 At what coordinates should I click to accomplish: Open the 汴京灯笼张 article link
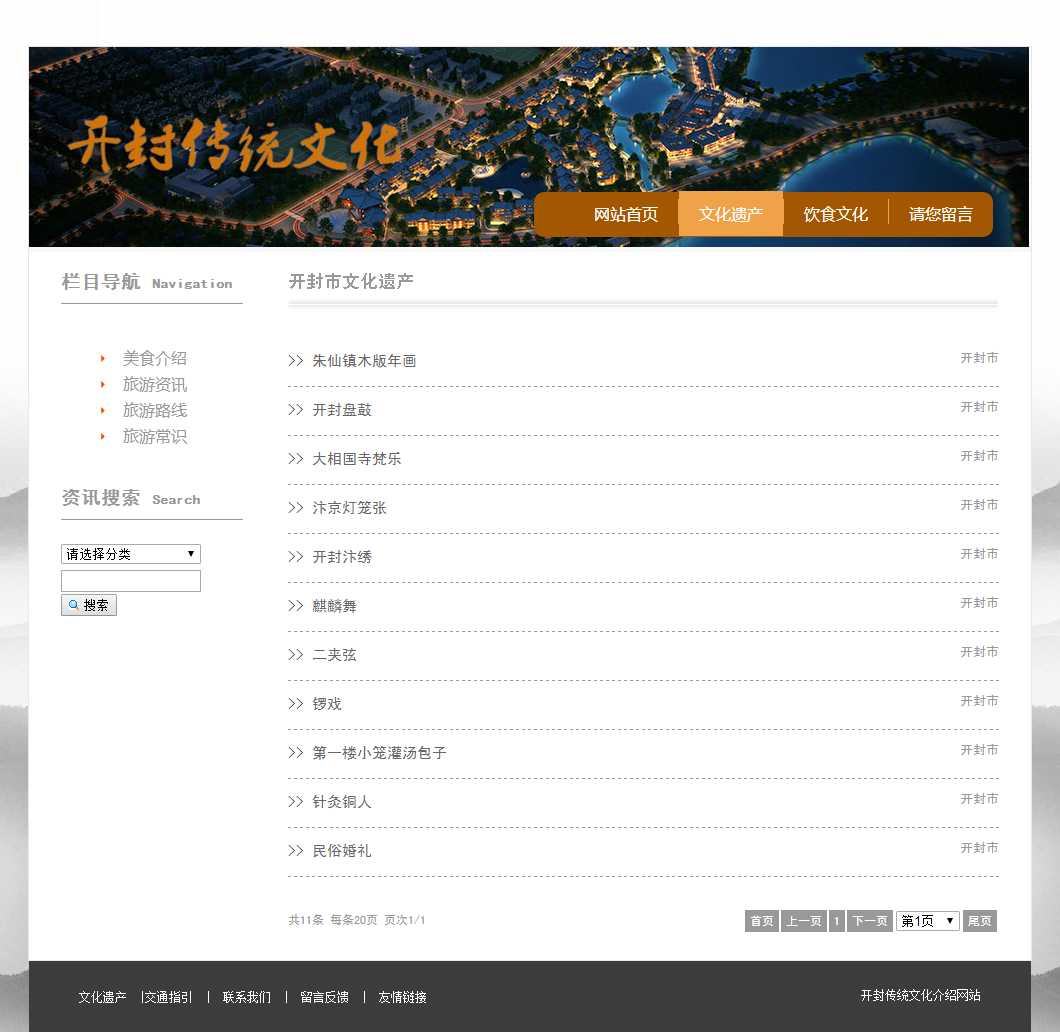click(349, 508)
